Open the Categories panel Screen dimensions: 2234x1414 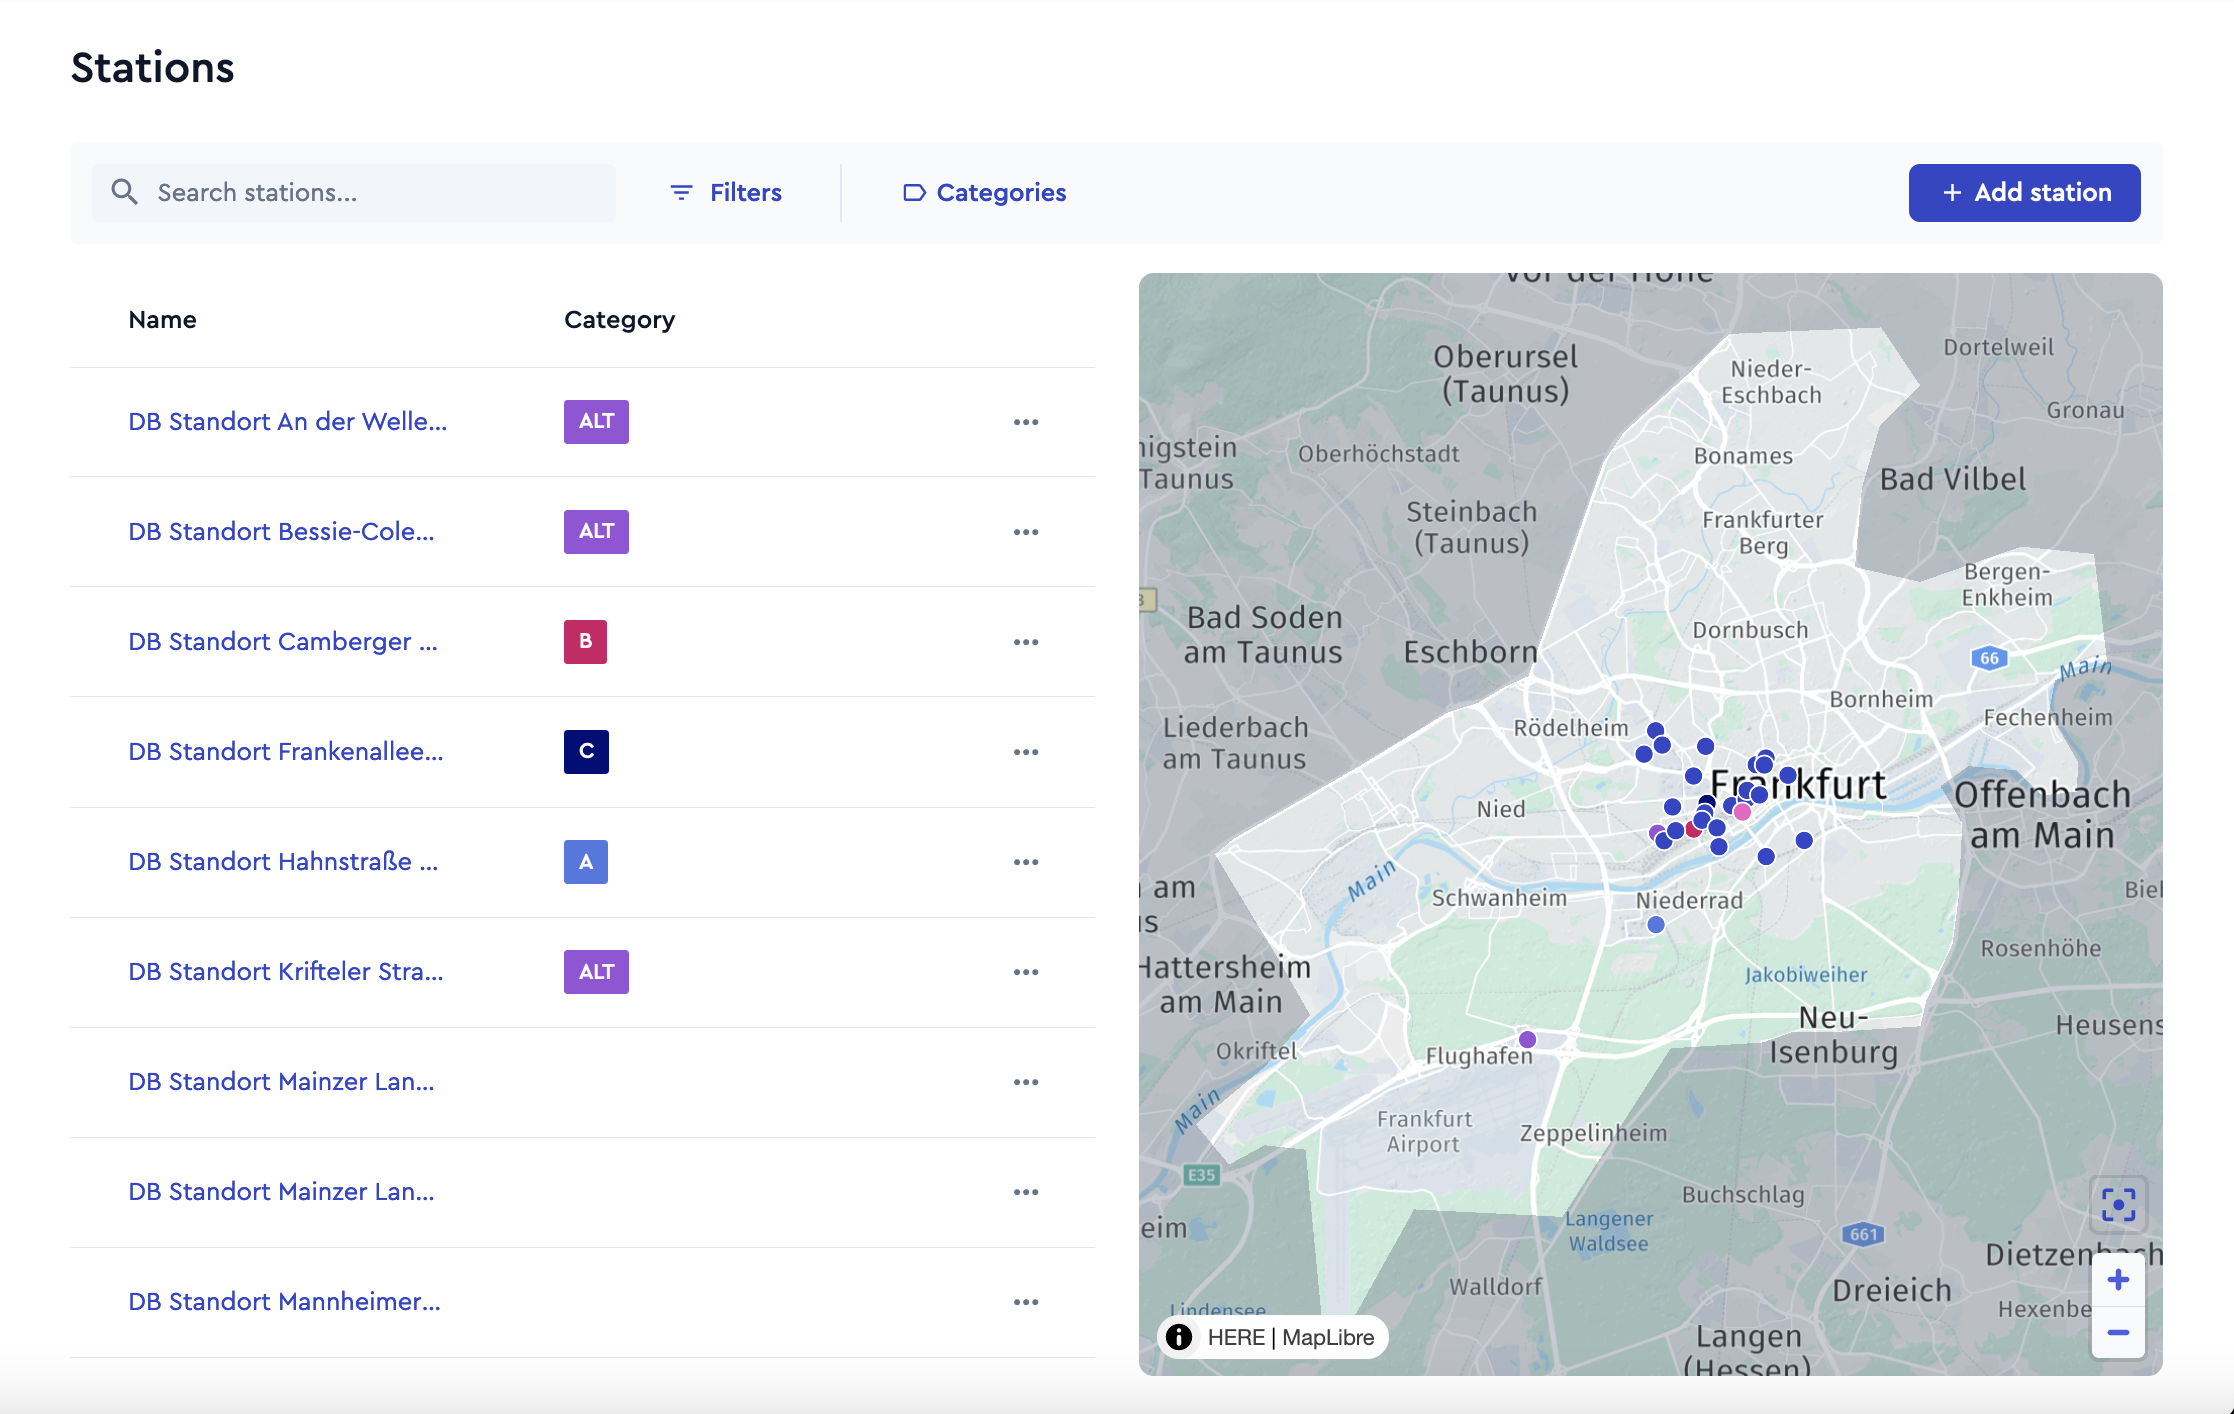coord(985,192)
